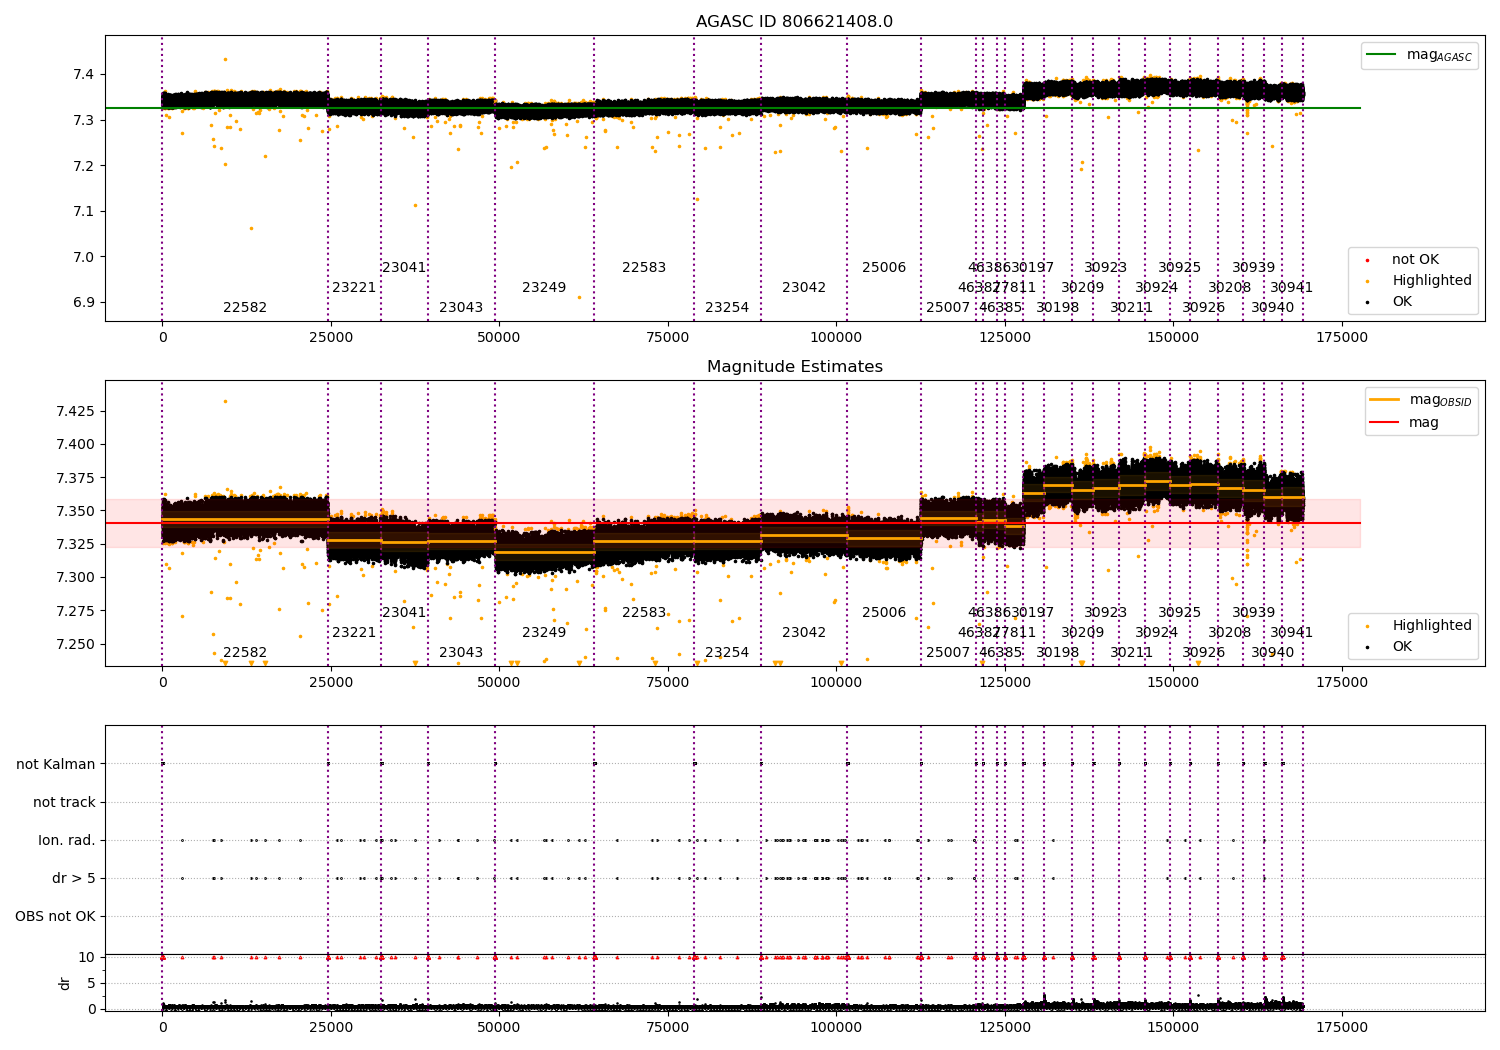Click OBSID label 23042 in the top panel

804,288
